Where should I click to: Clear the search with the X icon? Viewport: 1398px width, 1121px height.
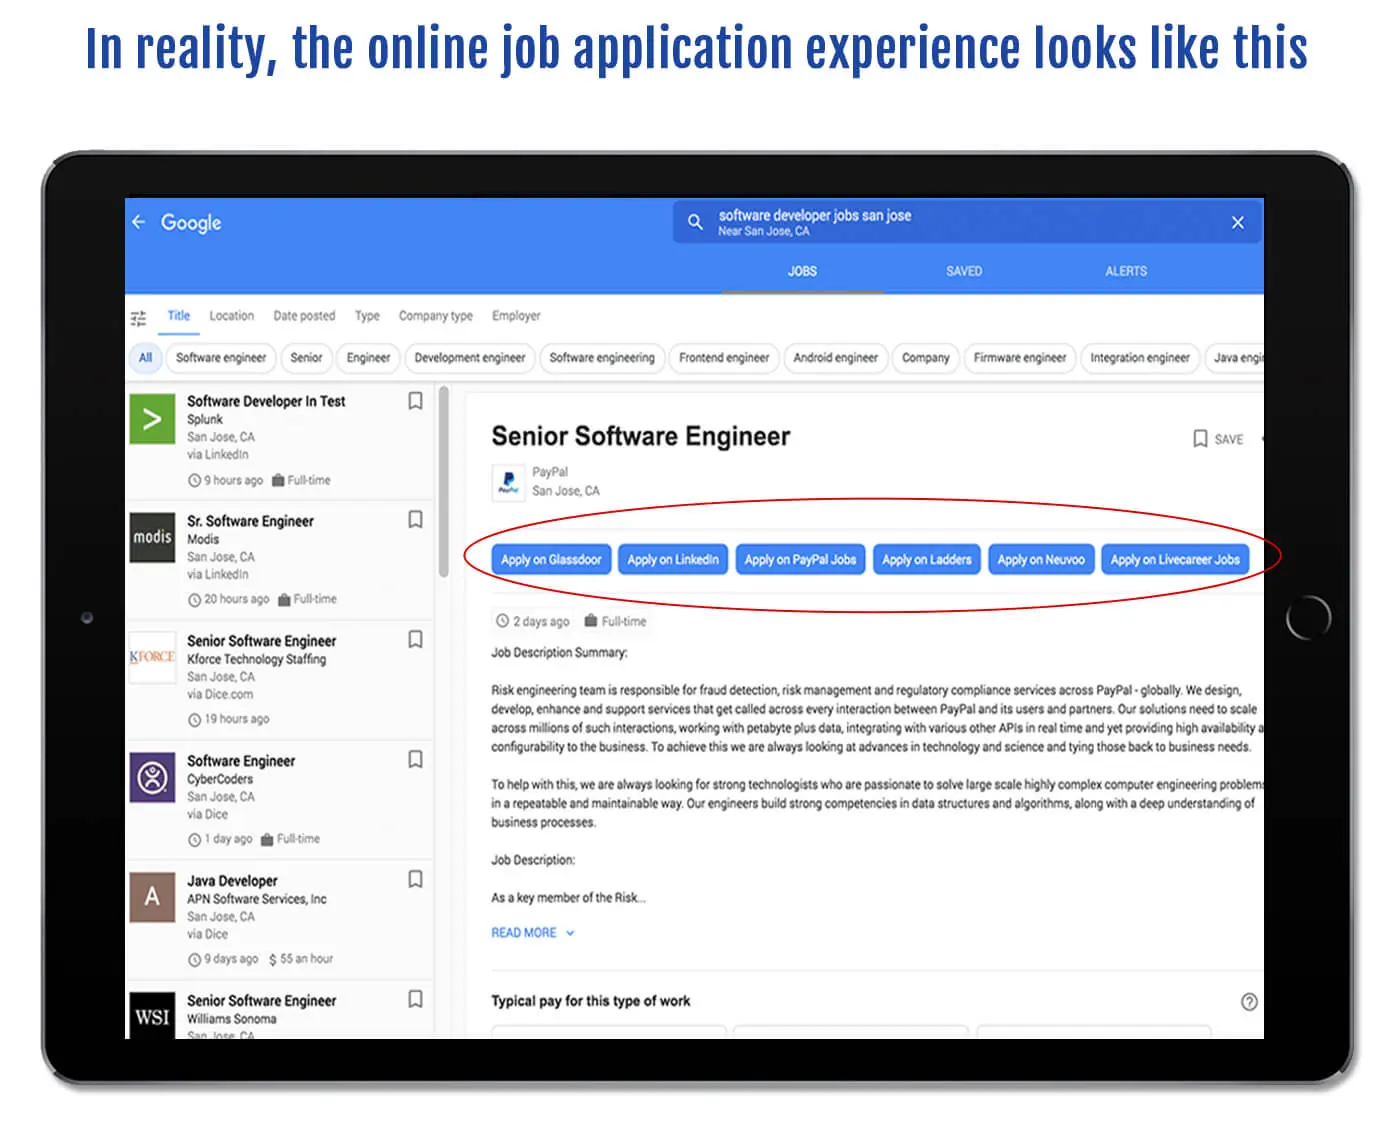coord(1238,222)
